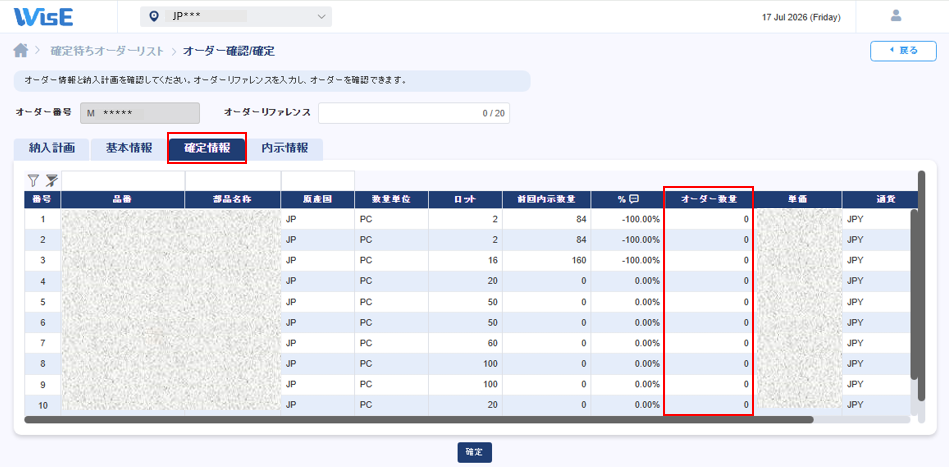This screenshot has width=949, height=467.
Task: Open the user profile icon
Action: pyautogui.click(x=896, y=16)
